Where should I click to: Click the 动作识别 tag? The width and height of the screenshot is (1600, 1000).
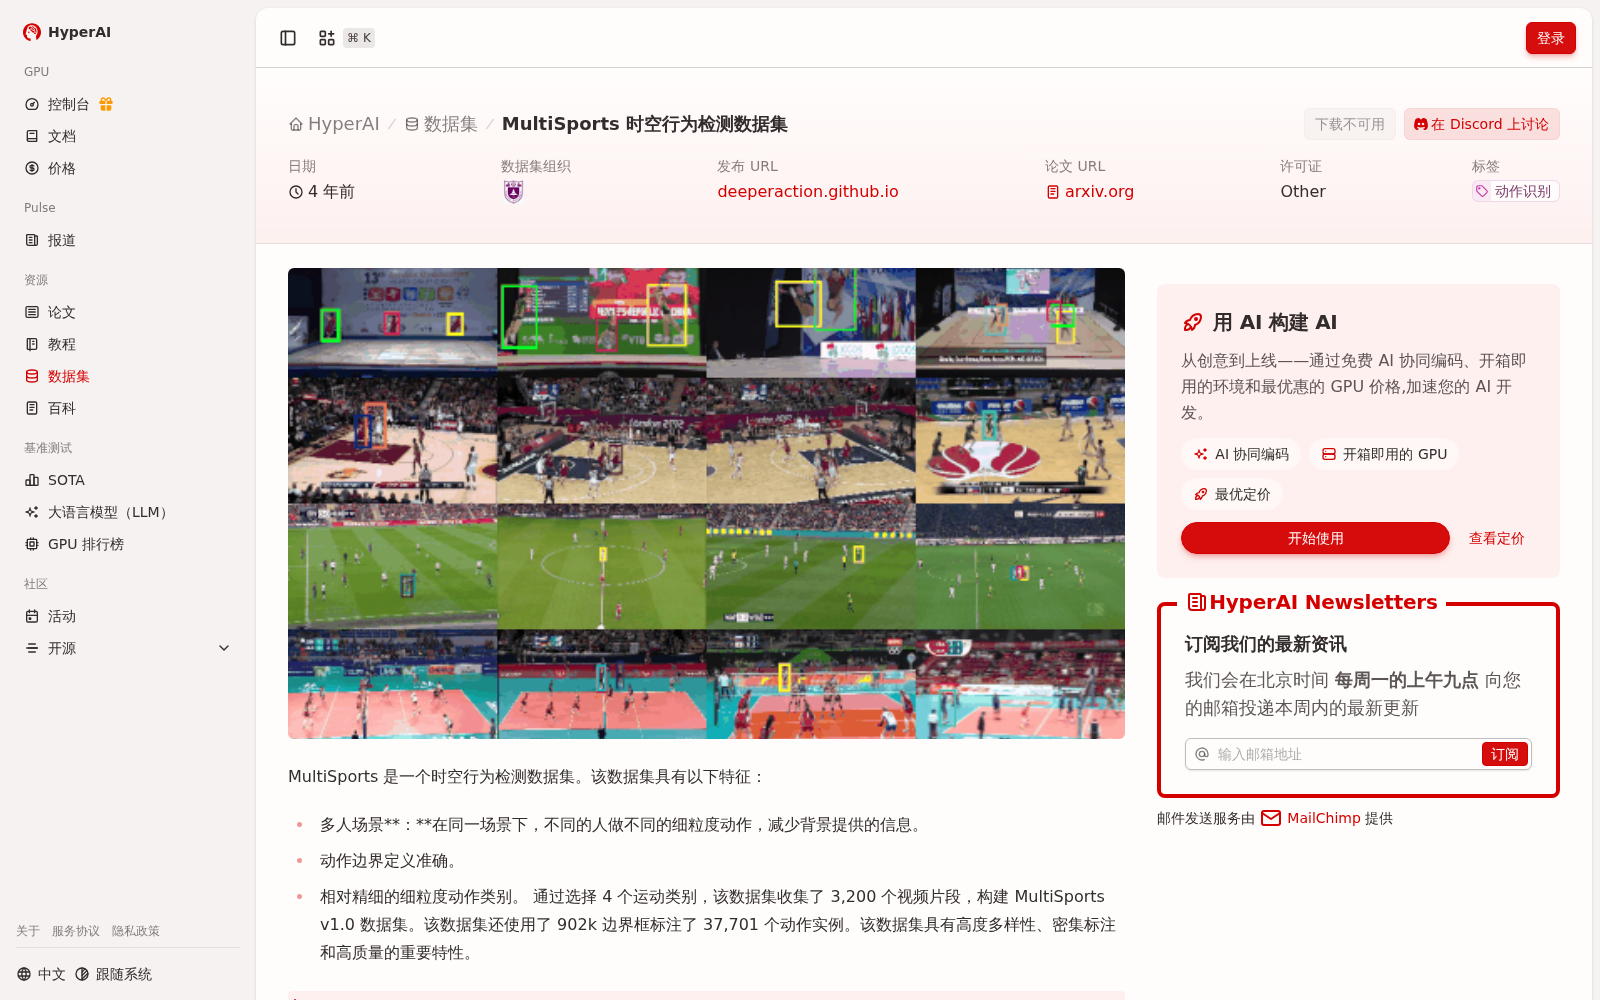click(1515, 191)
